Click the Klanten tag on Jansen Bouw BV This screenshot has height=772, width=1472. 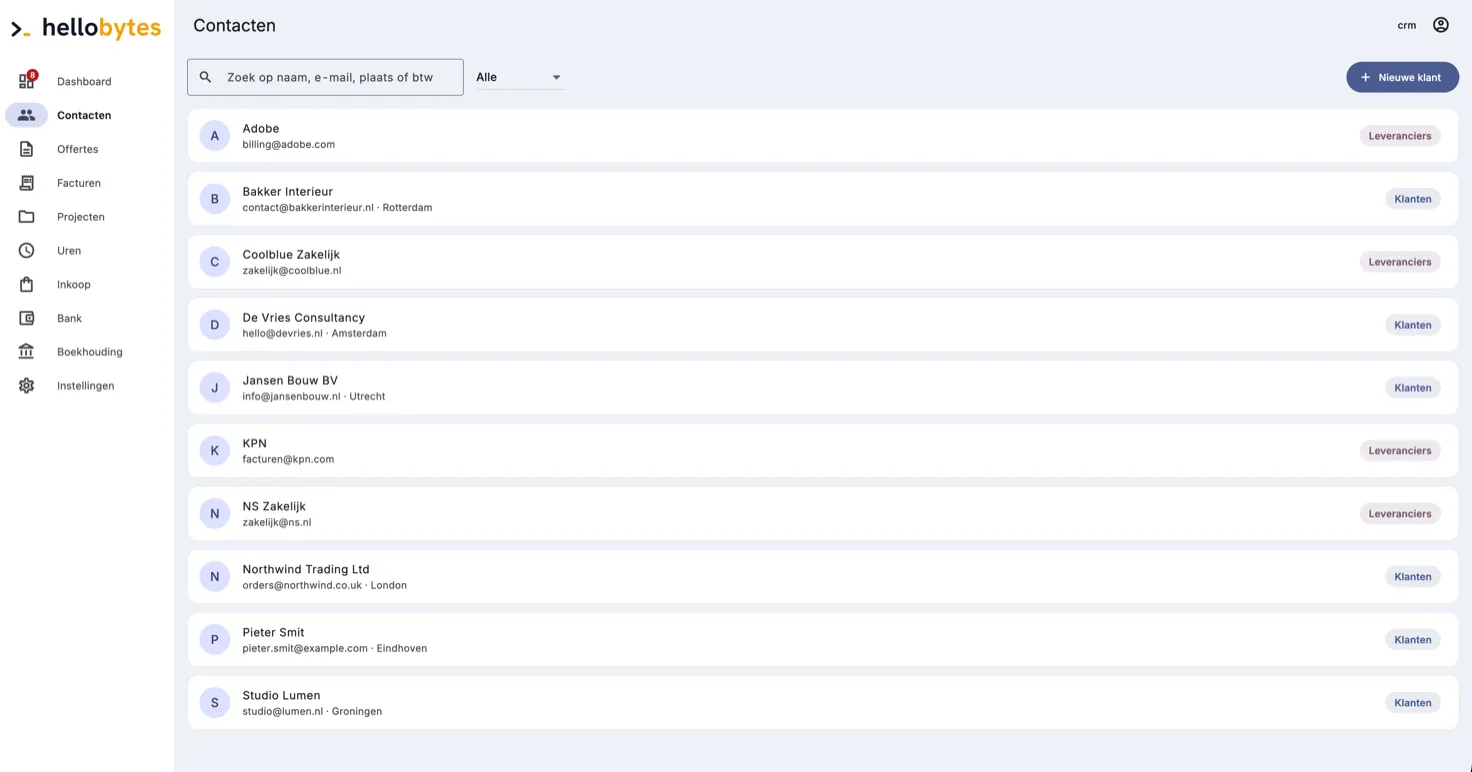1413,388
